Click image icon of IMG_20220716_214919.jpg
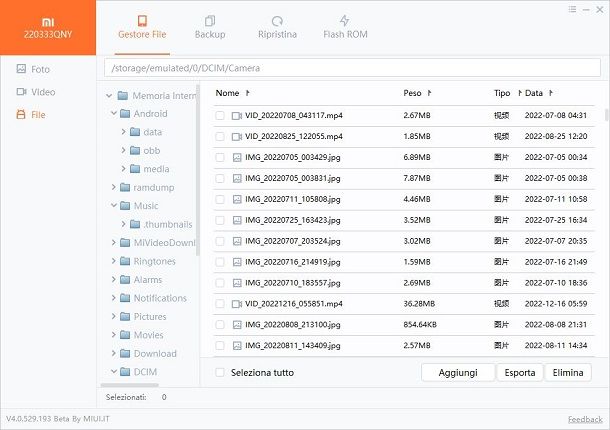 pos(237,262)
